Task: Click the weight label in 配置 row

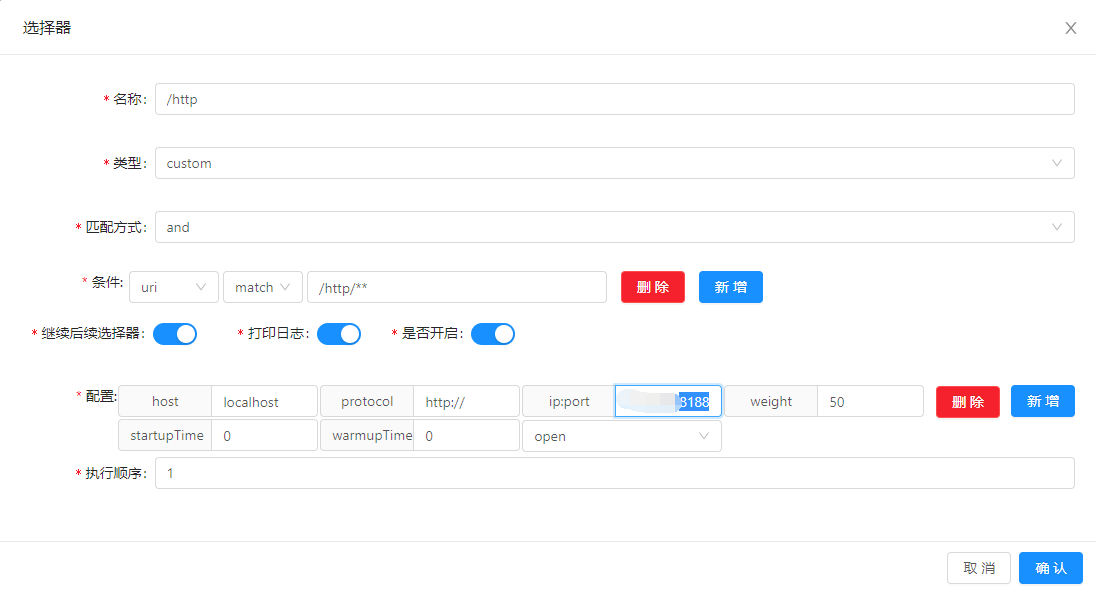Action: tap(771, 402)
